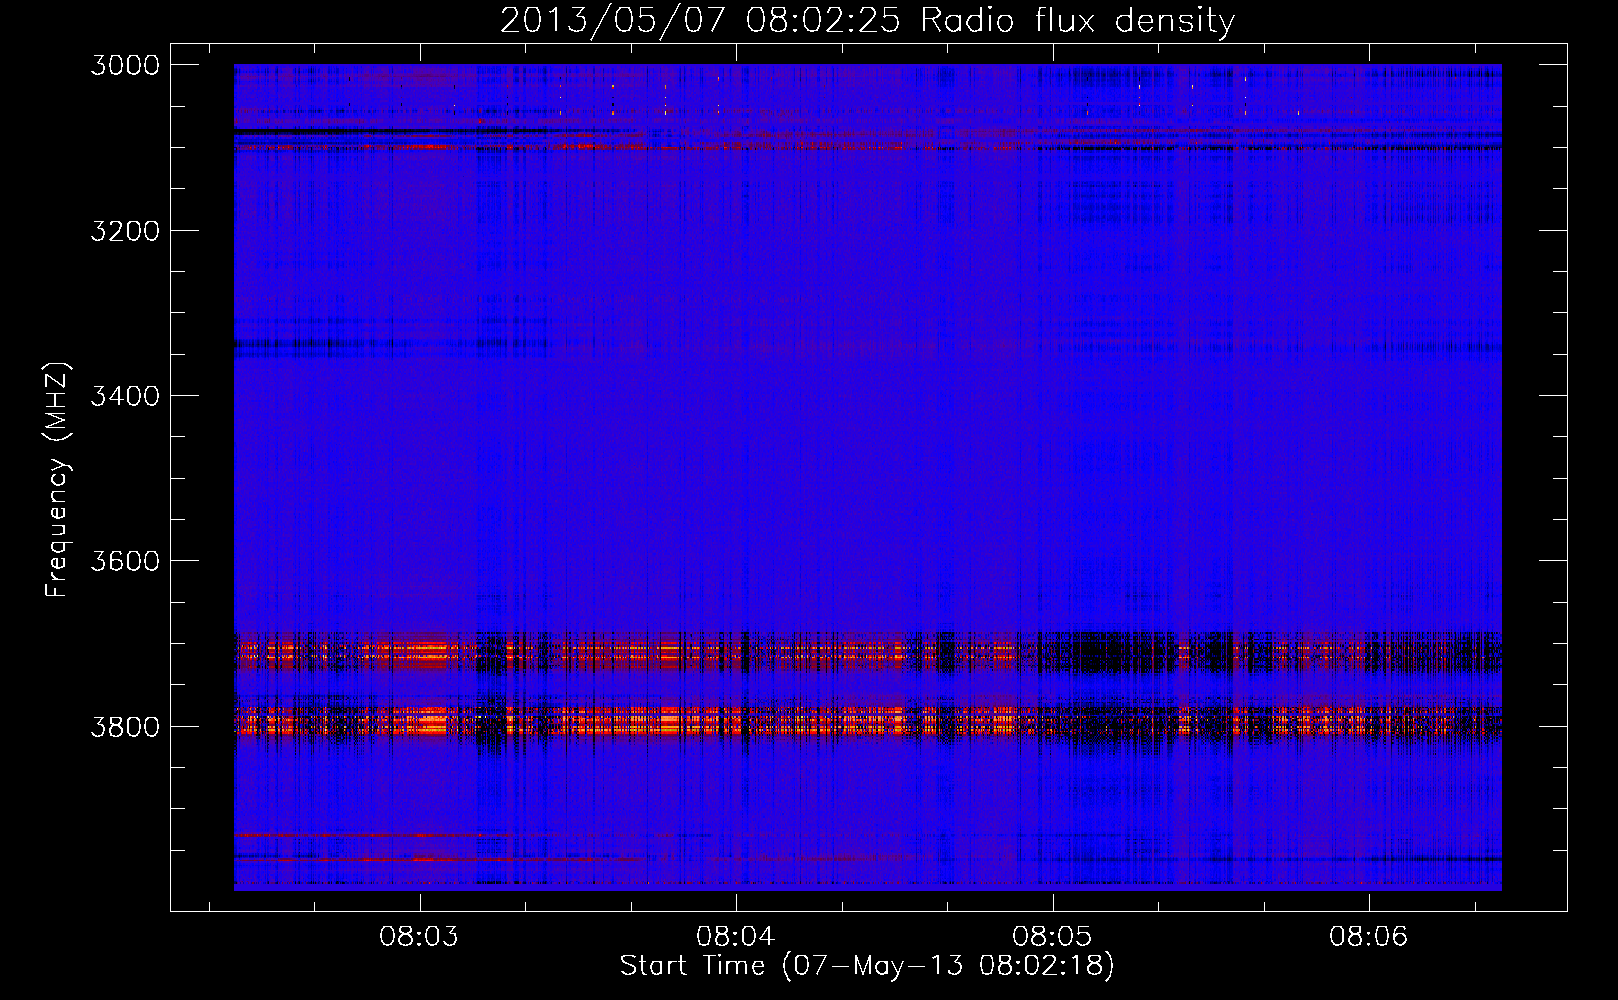1618x1000 pixels.
Task: Click the 3600 frequency axis label
Action: click(125, 561)
